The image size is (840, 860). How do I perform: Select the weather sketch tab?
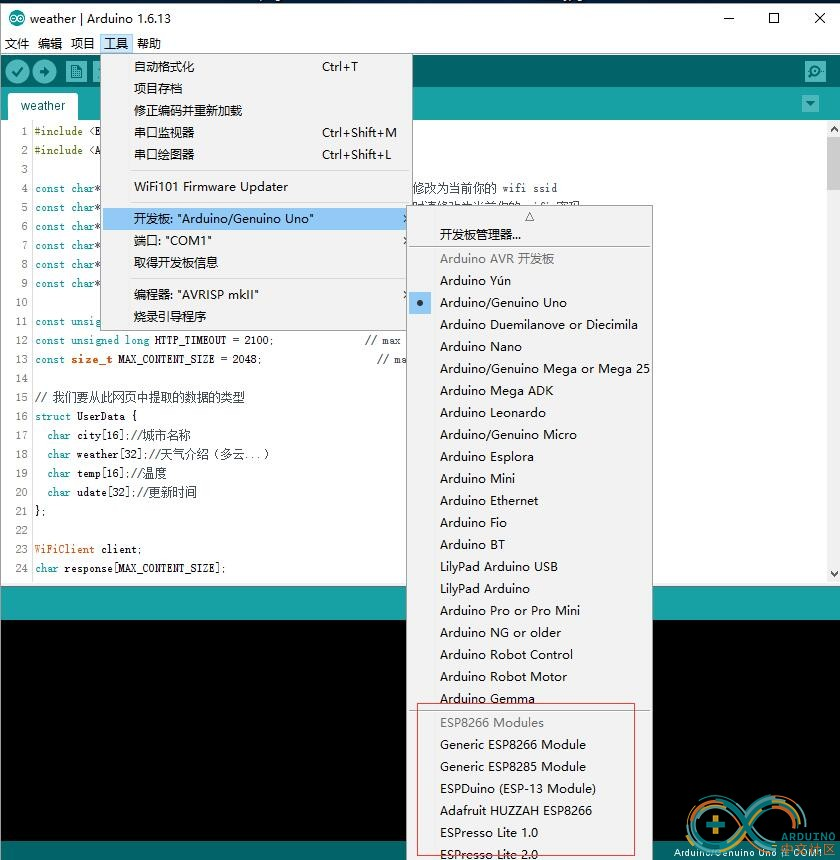click(43, 106)
